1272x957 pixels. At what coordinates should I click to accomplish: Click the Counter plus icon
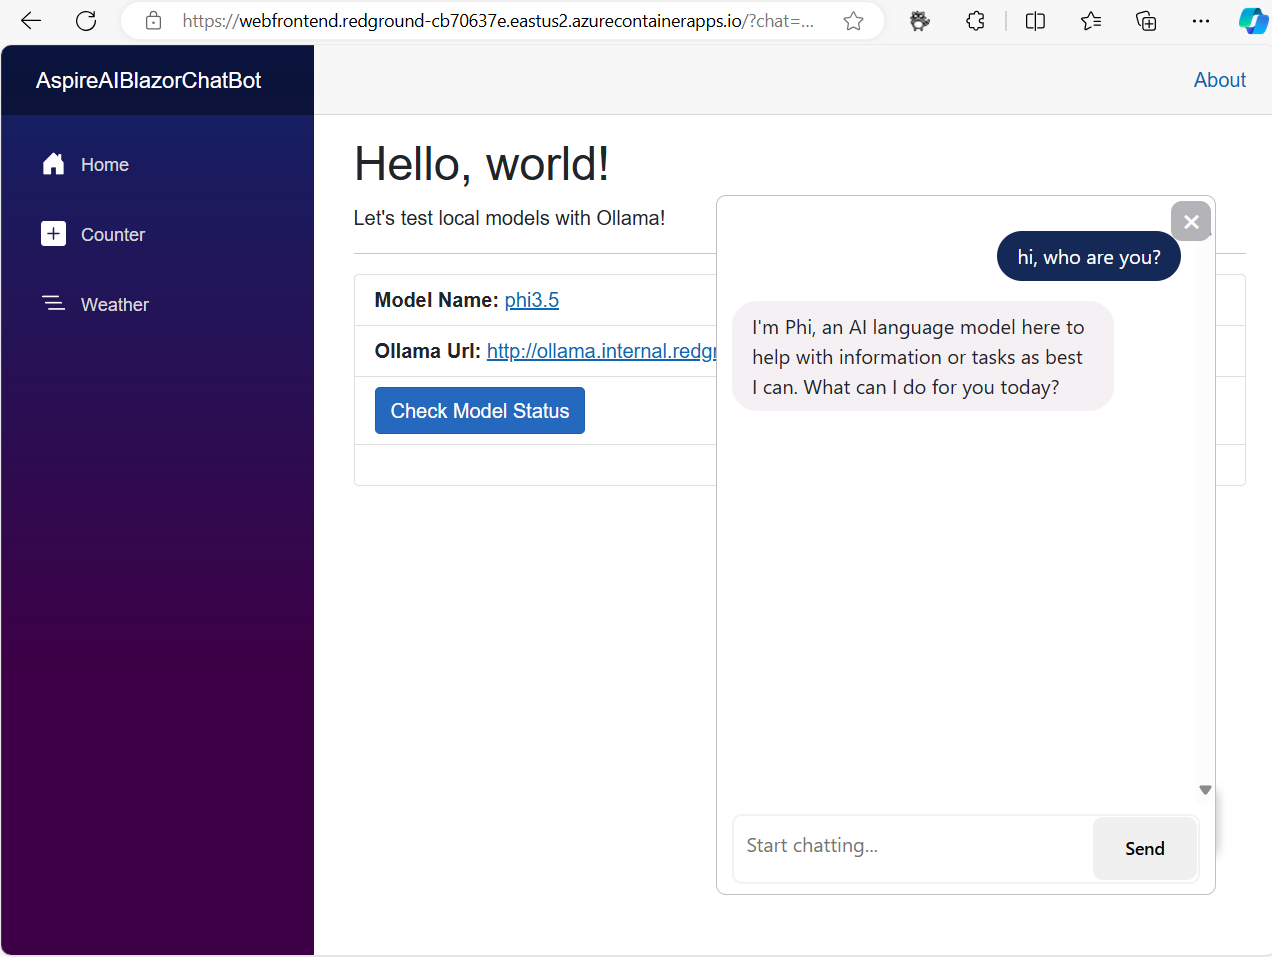[x=53, y=234]
